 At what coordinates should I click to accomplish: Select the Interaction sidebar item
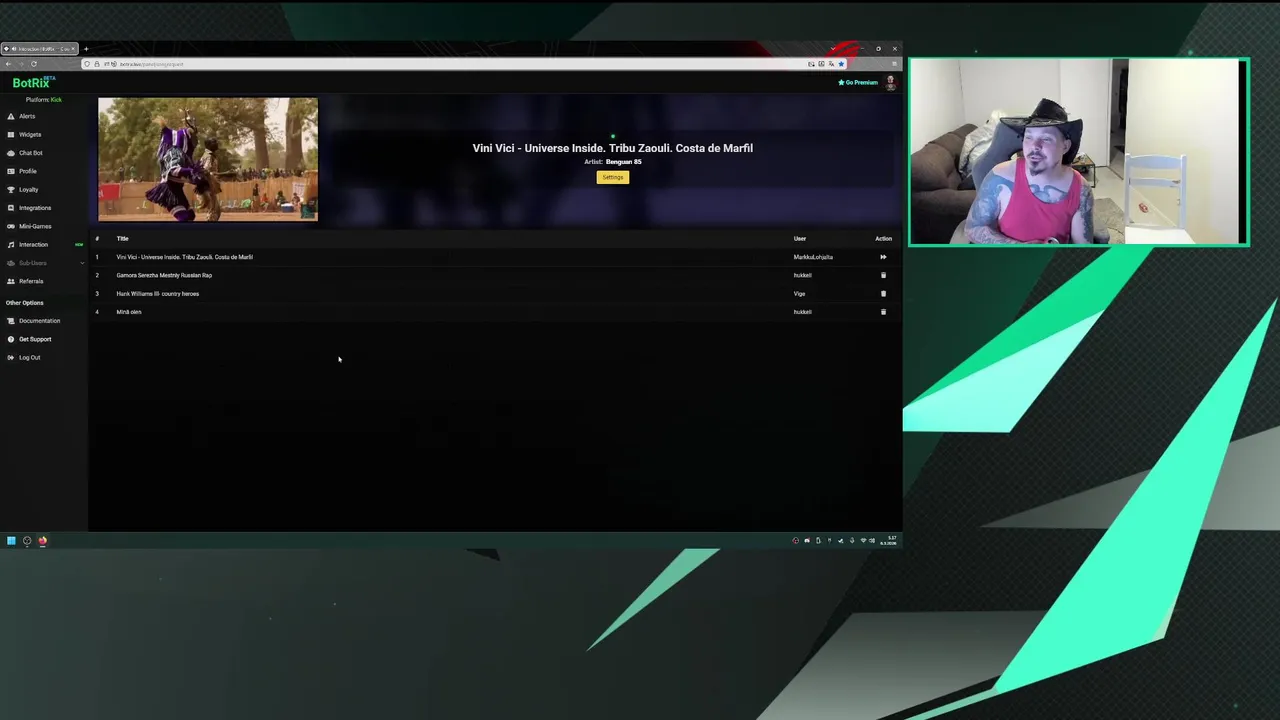33,245
